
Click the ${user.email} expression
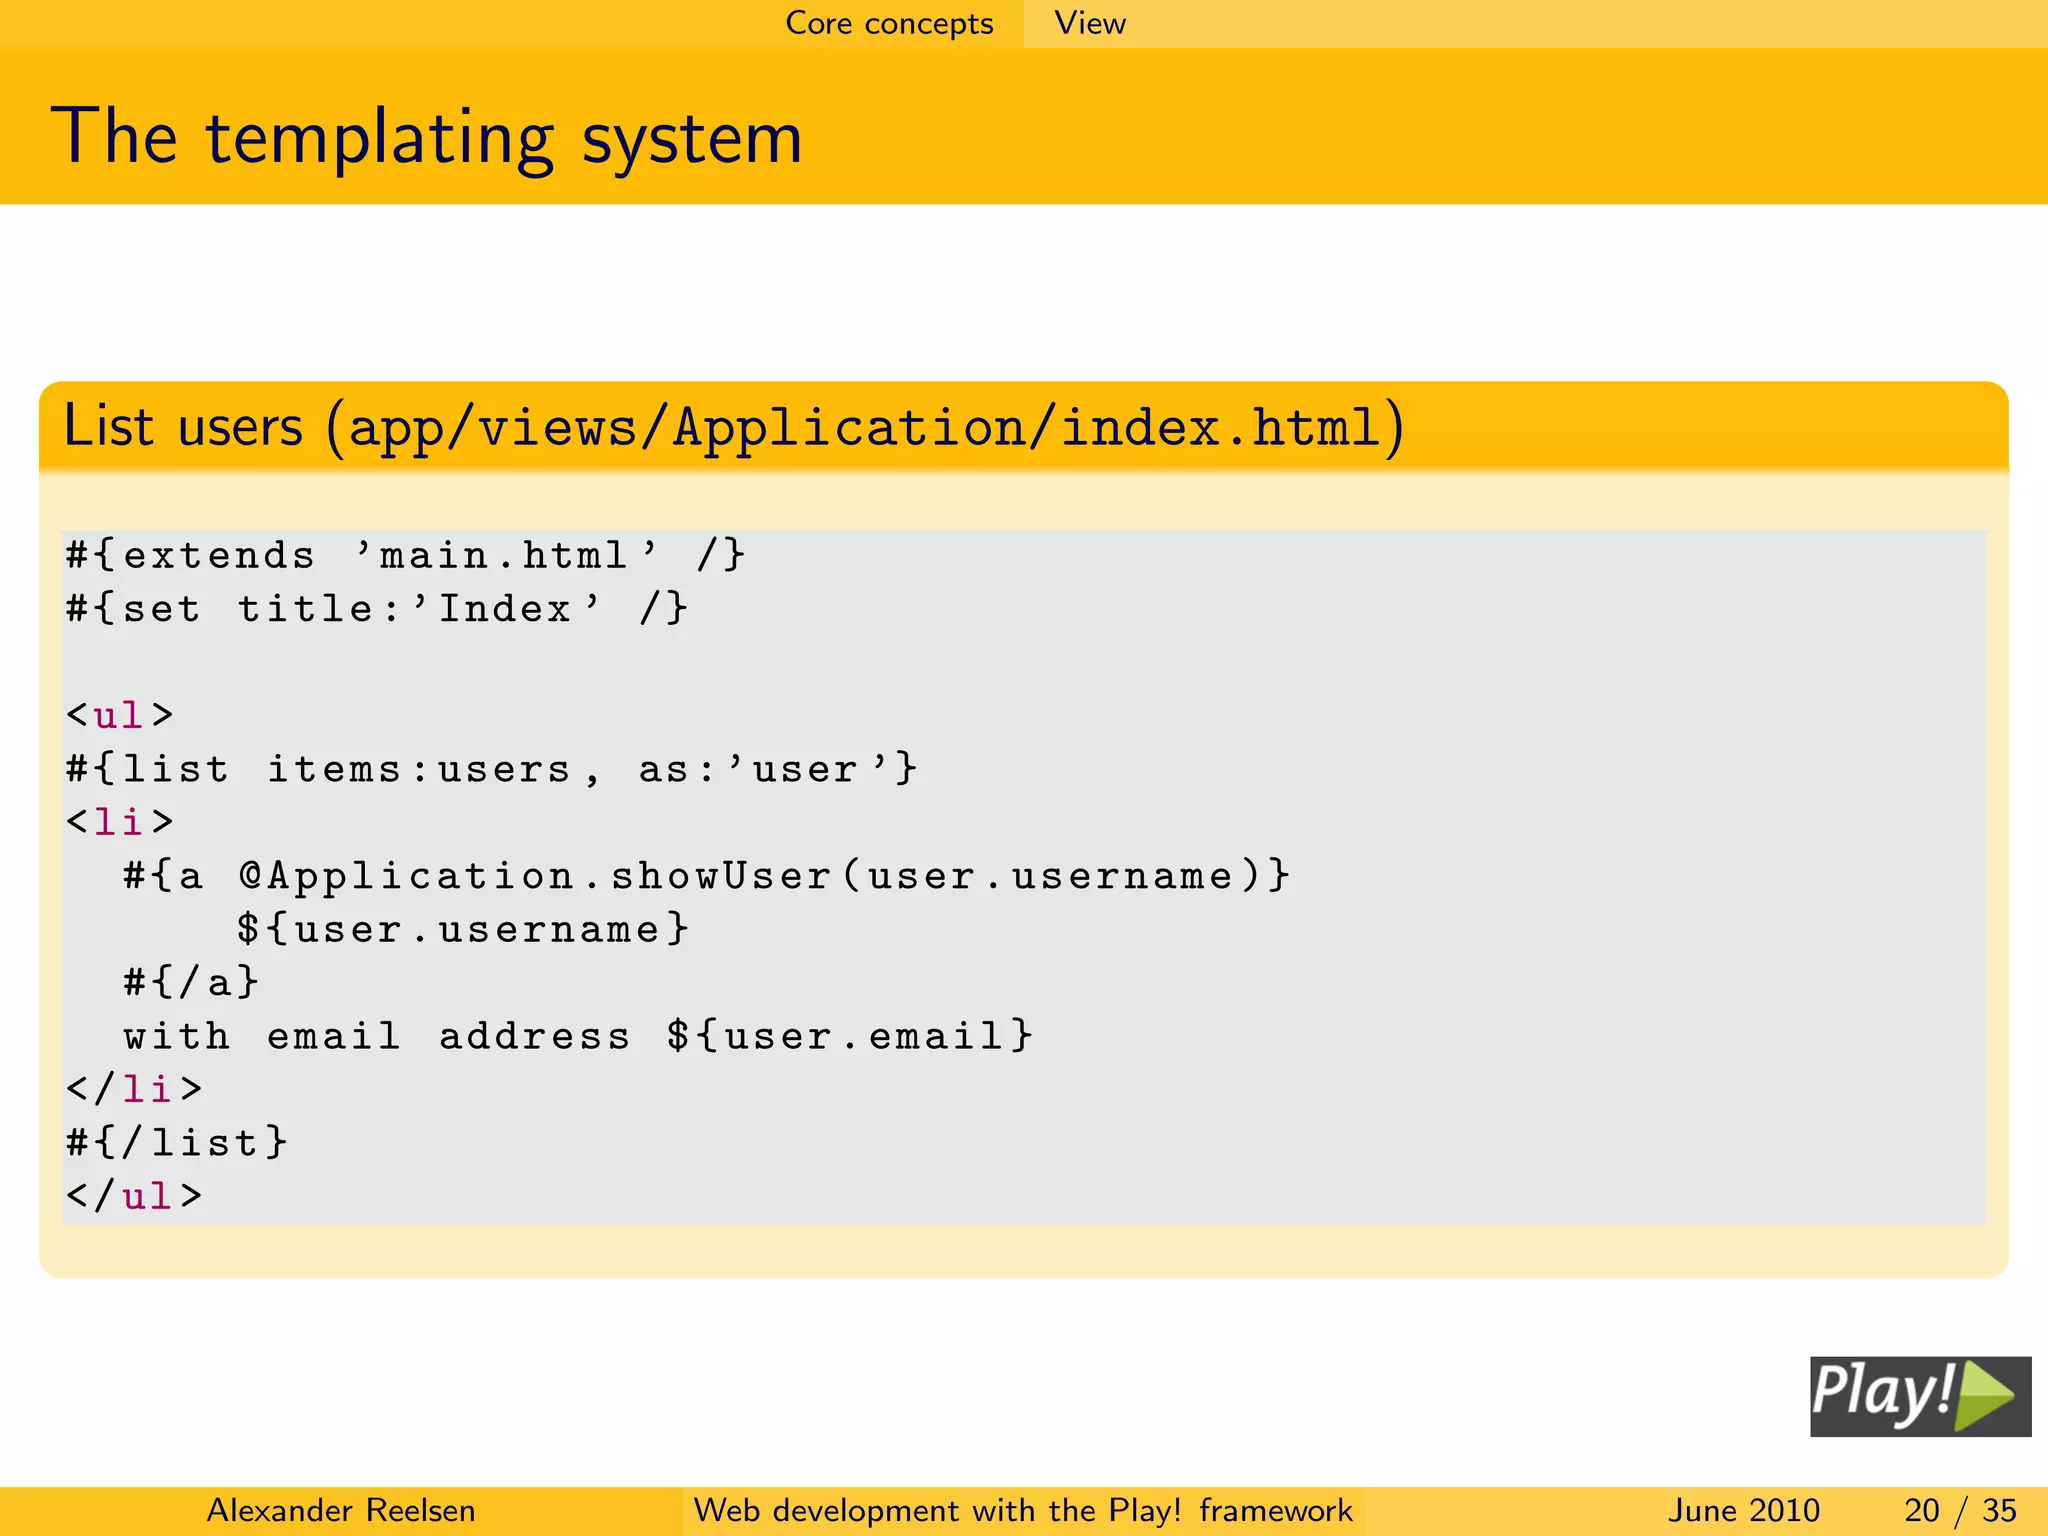coord(849,1036)
